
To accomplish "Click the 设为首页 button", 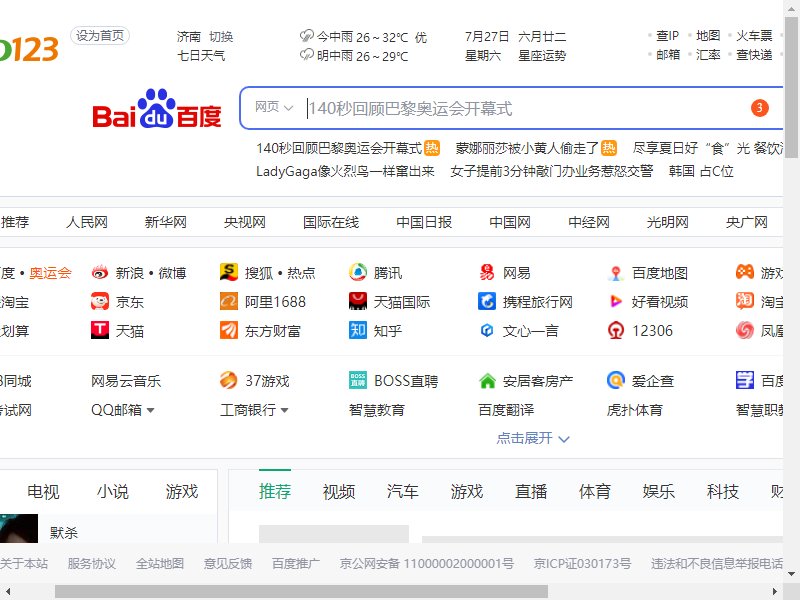I will (x=100, y=36).
